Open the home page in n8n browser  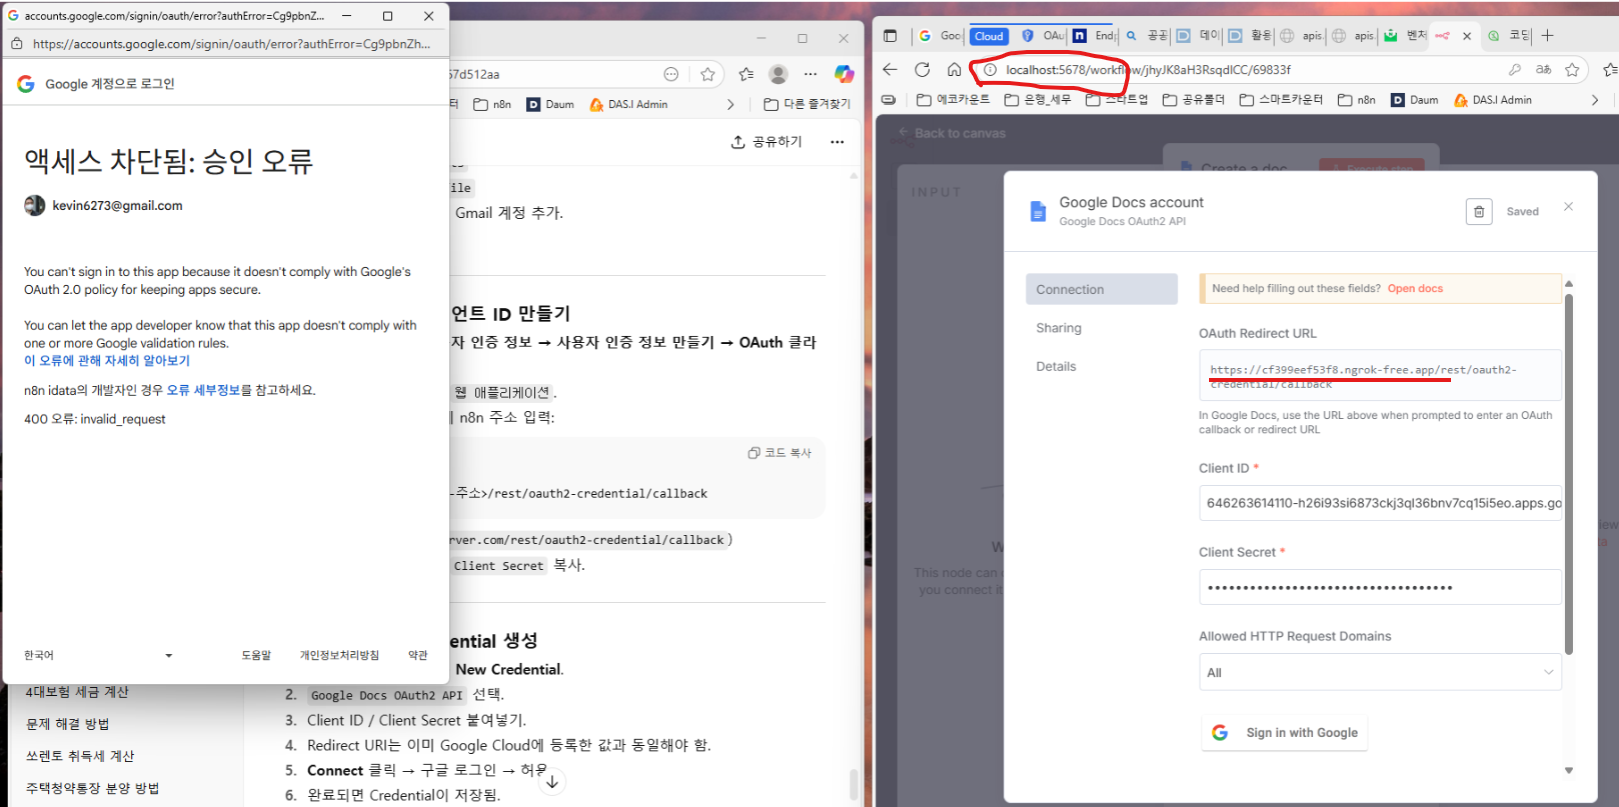click(954, 70)
